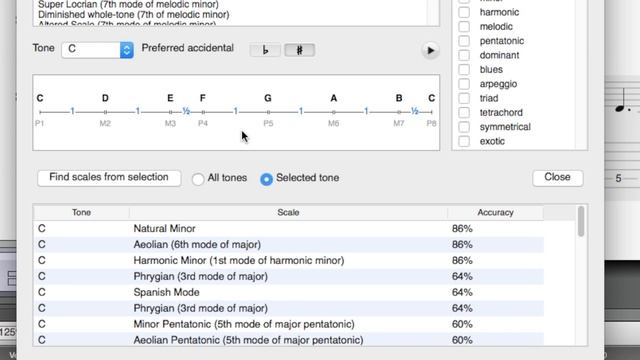Close the scales dialog
The width and height of the screenshot is (640, 360).
558,178
